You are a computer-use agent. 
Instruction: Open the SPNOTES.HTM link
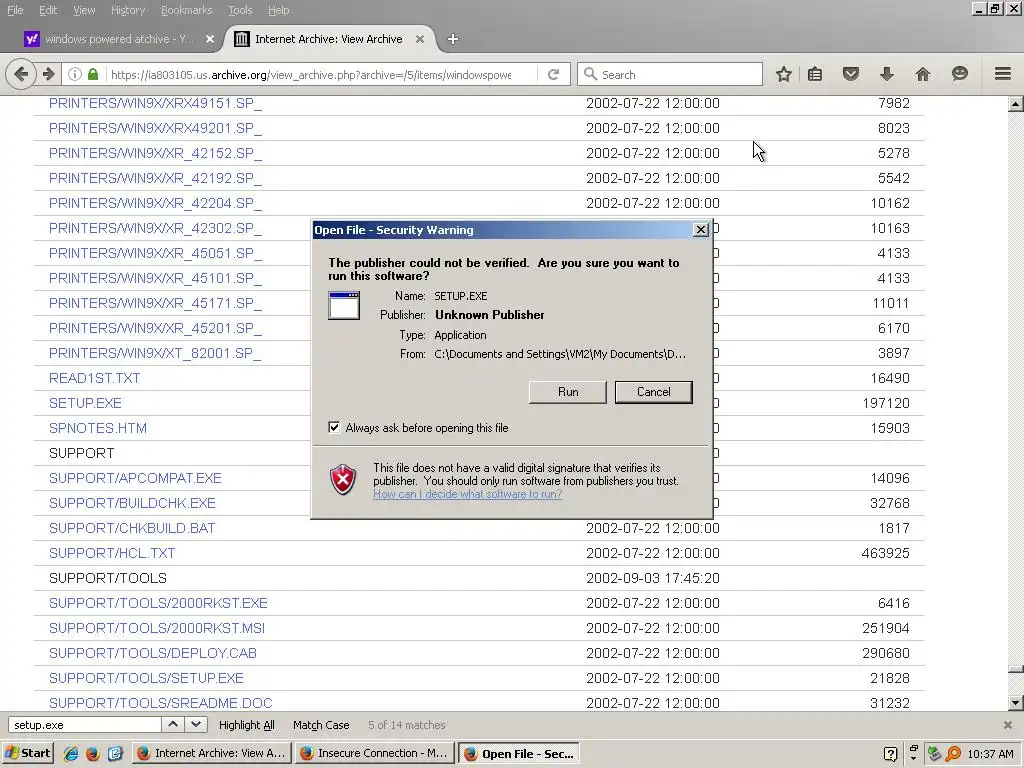pos(98,428)
